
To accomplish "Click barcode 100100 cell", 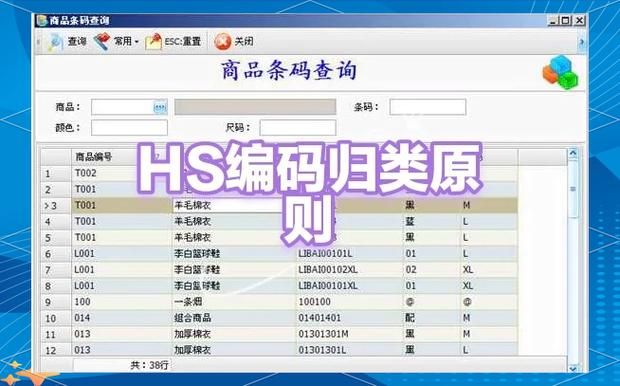I will pyautogui.click(x=314, y=302).
